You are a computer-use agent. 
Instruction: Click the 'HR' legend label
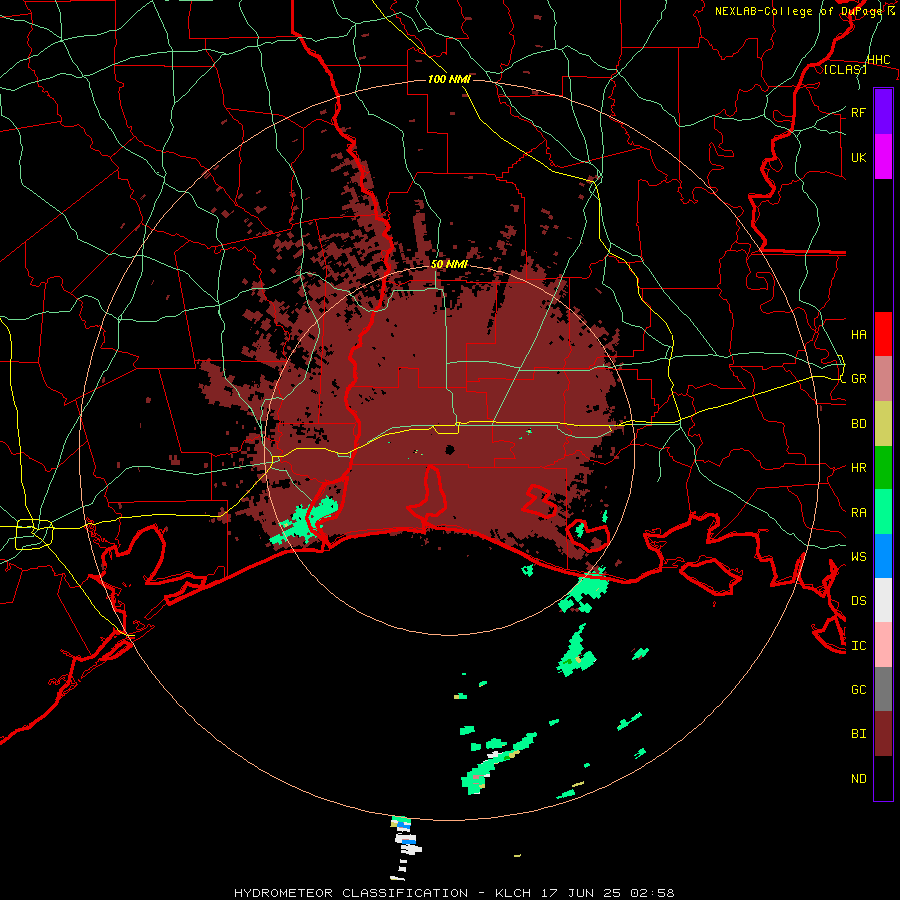click(859, 468)
